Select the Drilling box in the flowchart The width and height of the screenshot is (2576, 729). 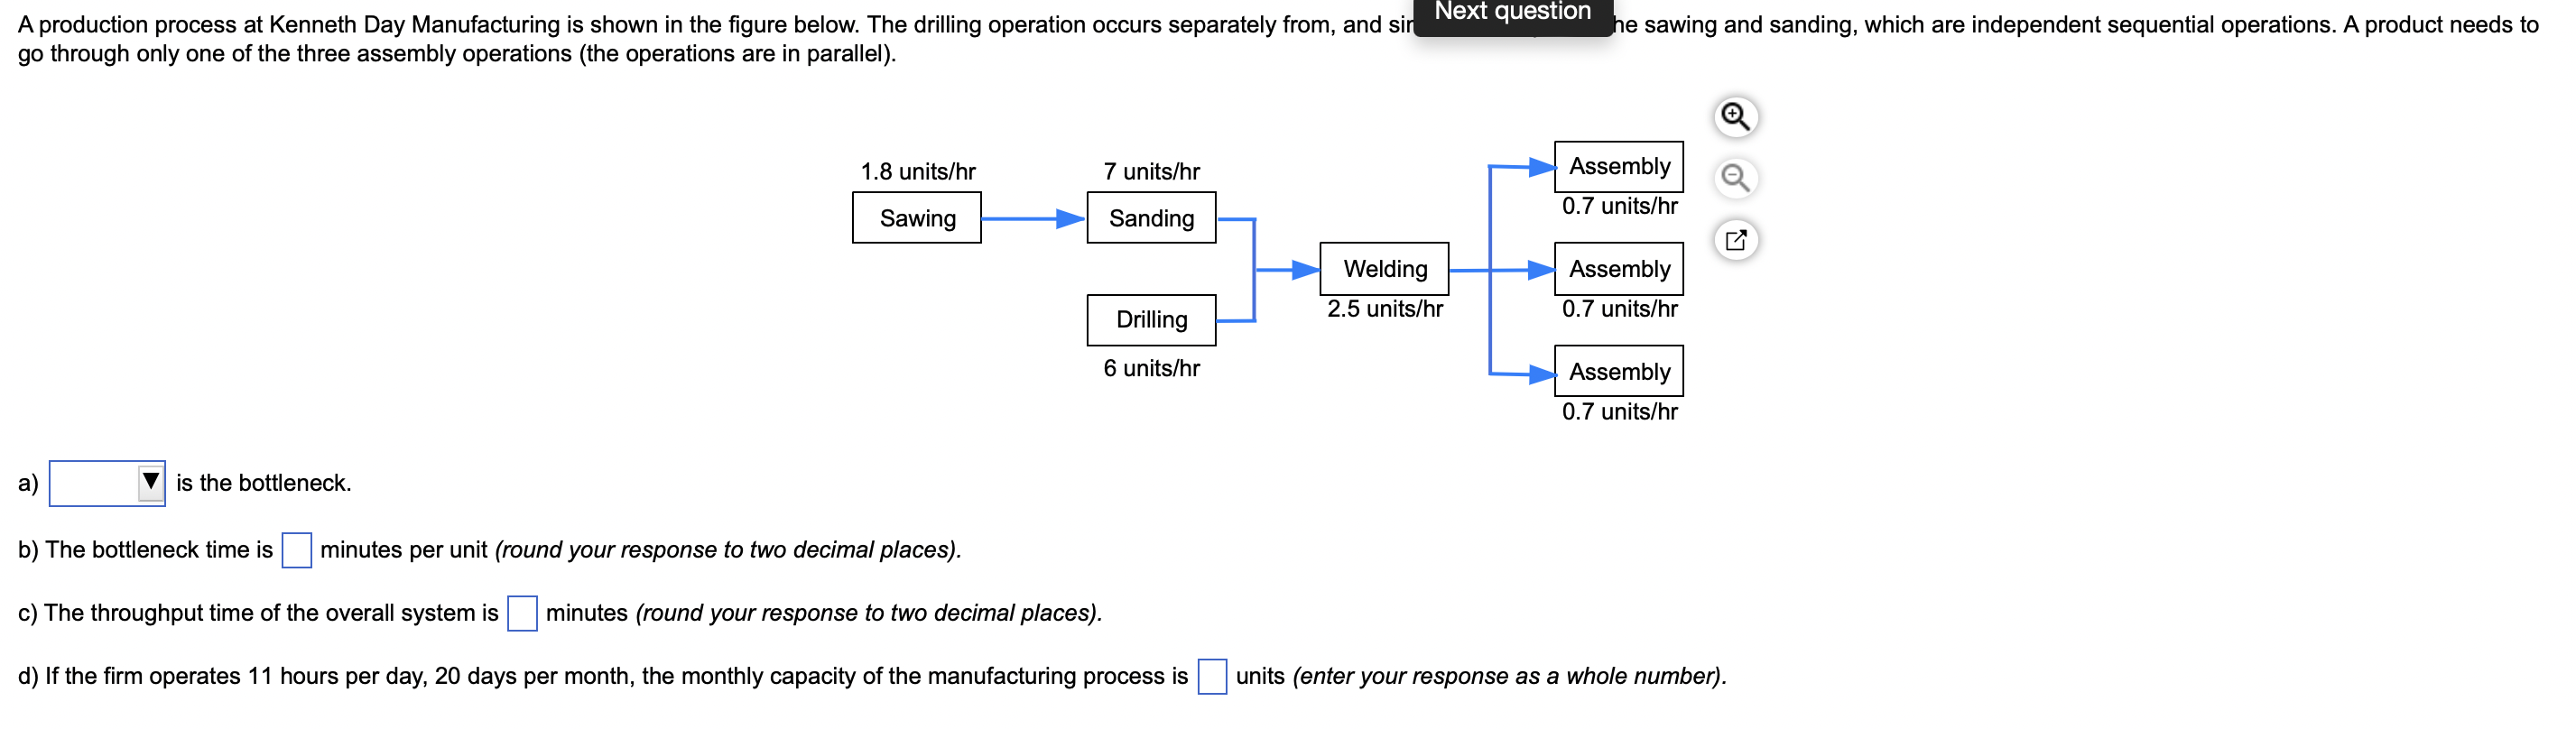tap(1151, 320)
